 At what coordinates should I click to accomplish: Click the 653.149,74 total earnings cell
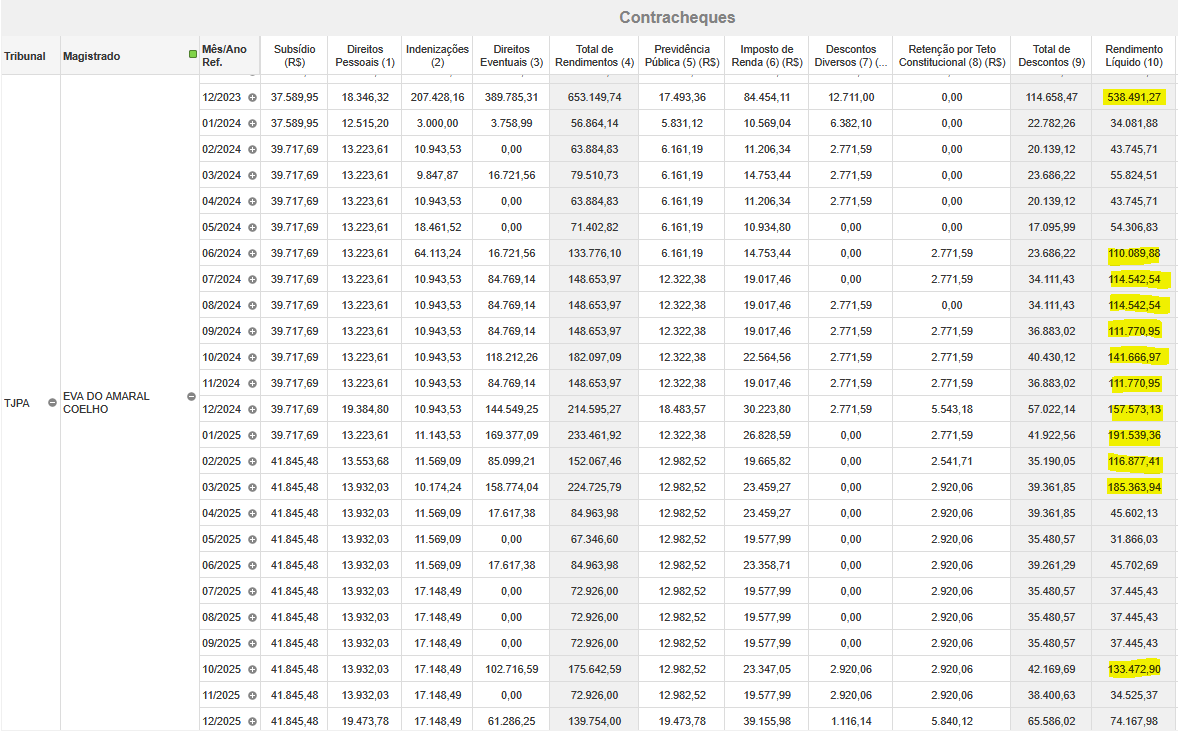coord(594,97)
